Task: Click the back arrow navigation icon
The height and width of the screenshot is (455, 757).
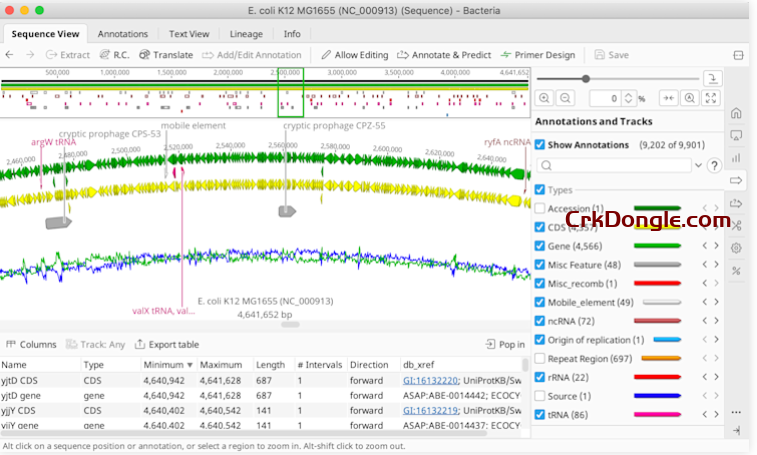Action: pyautogui.click(x=10, y=55)
